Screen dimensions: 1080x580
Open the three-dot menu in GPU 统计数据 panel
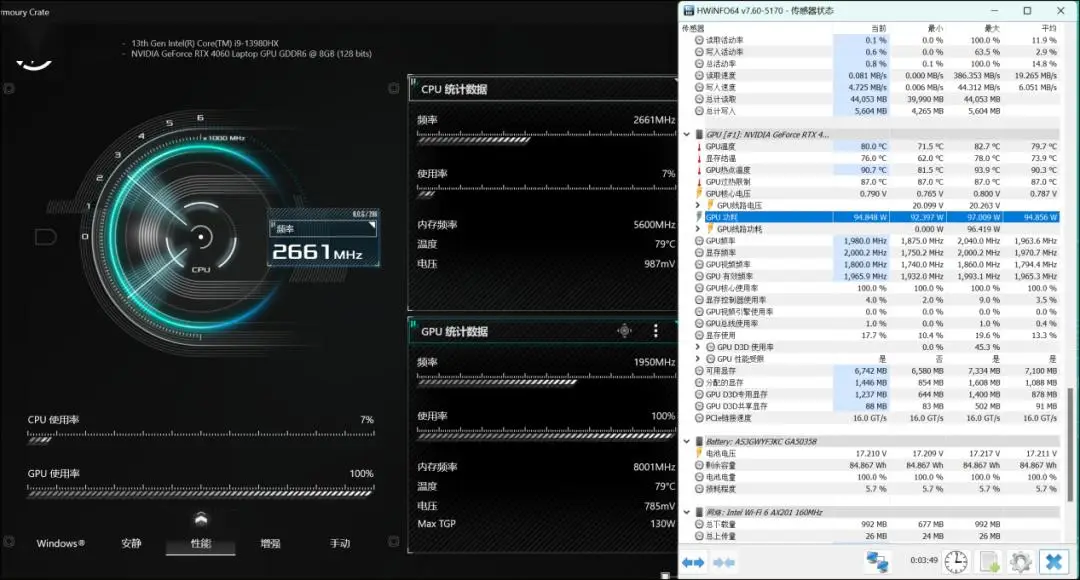656,331
